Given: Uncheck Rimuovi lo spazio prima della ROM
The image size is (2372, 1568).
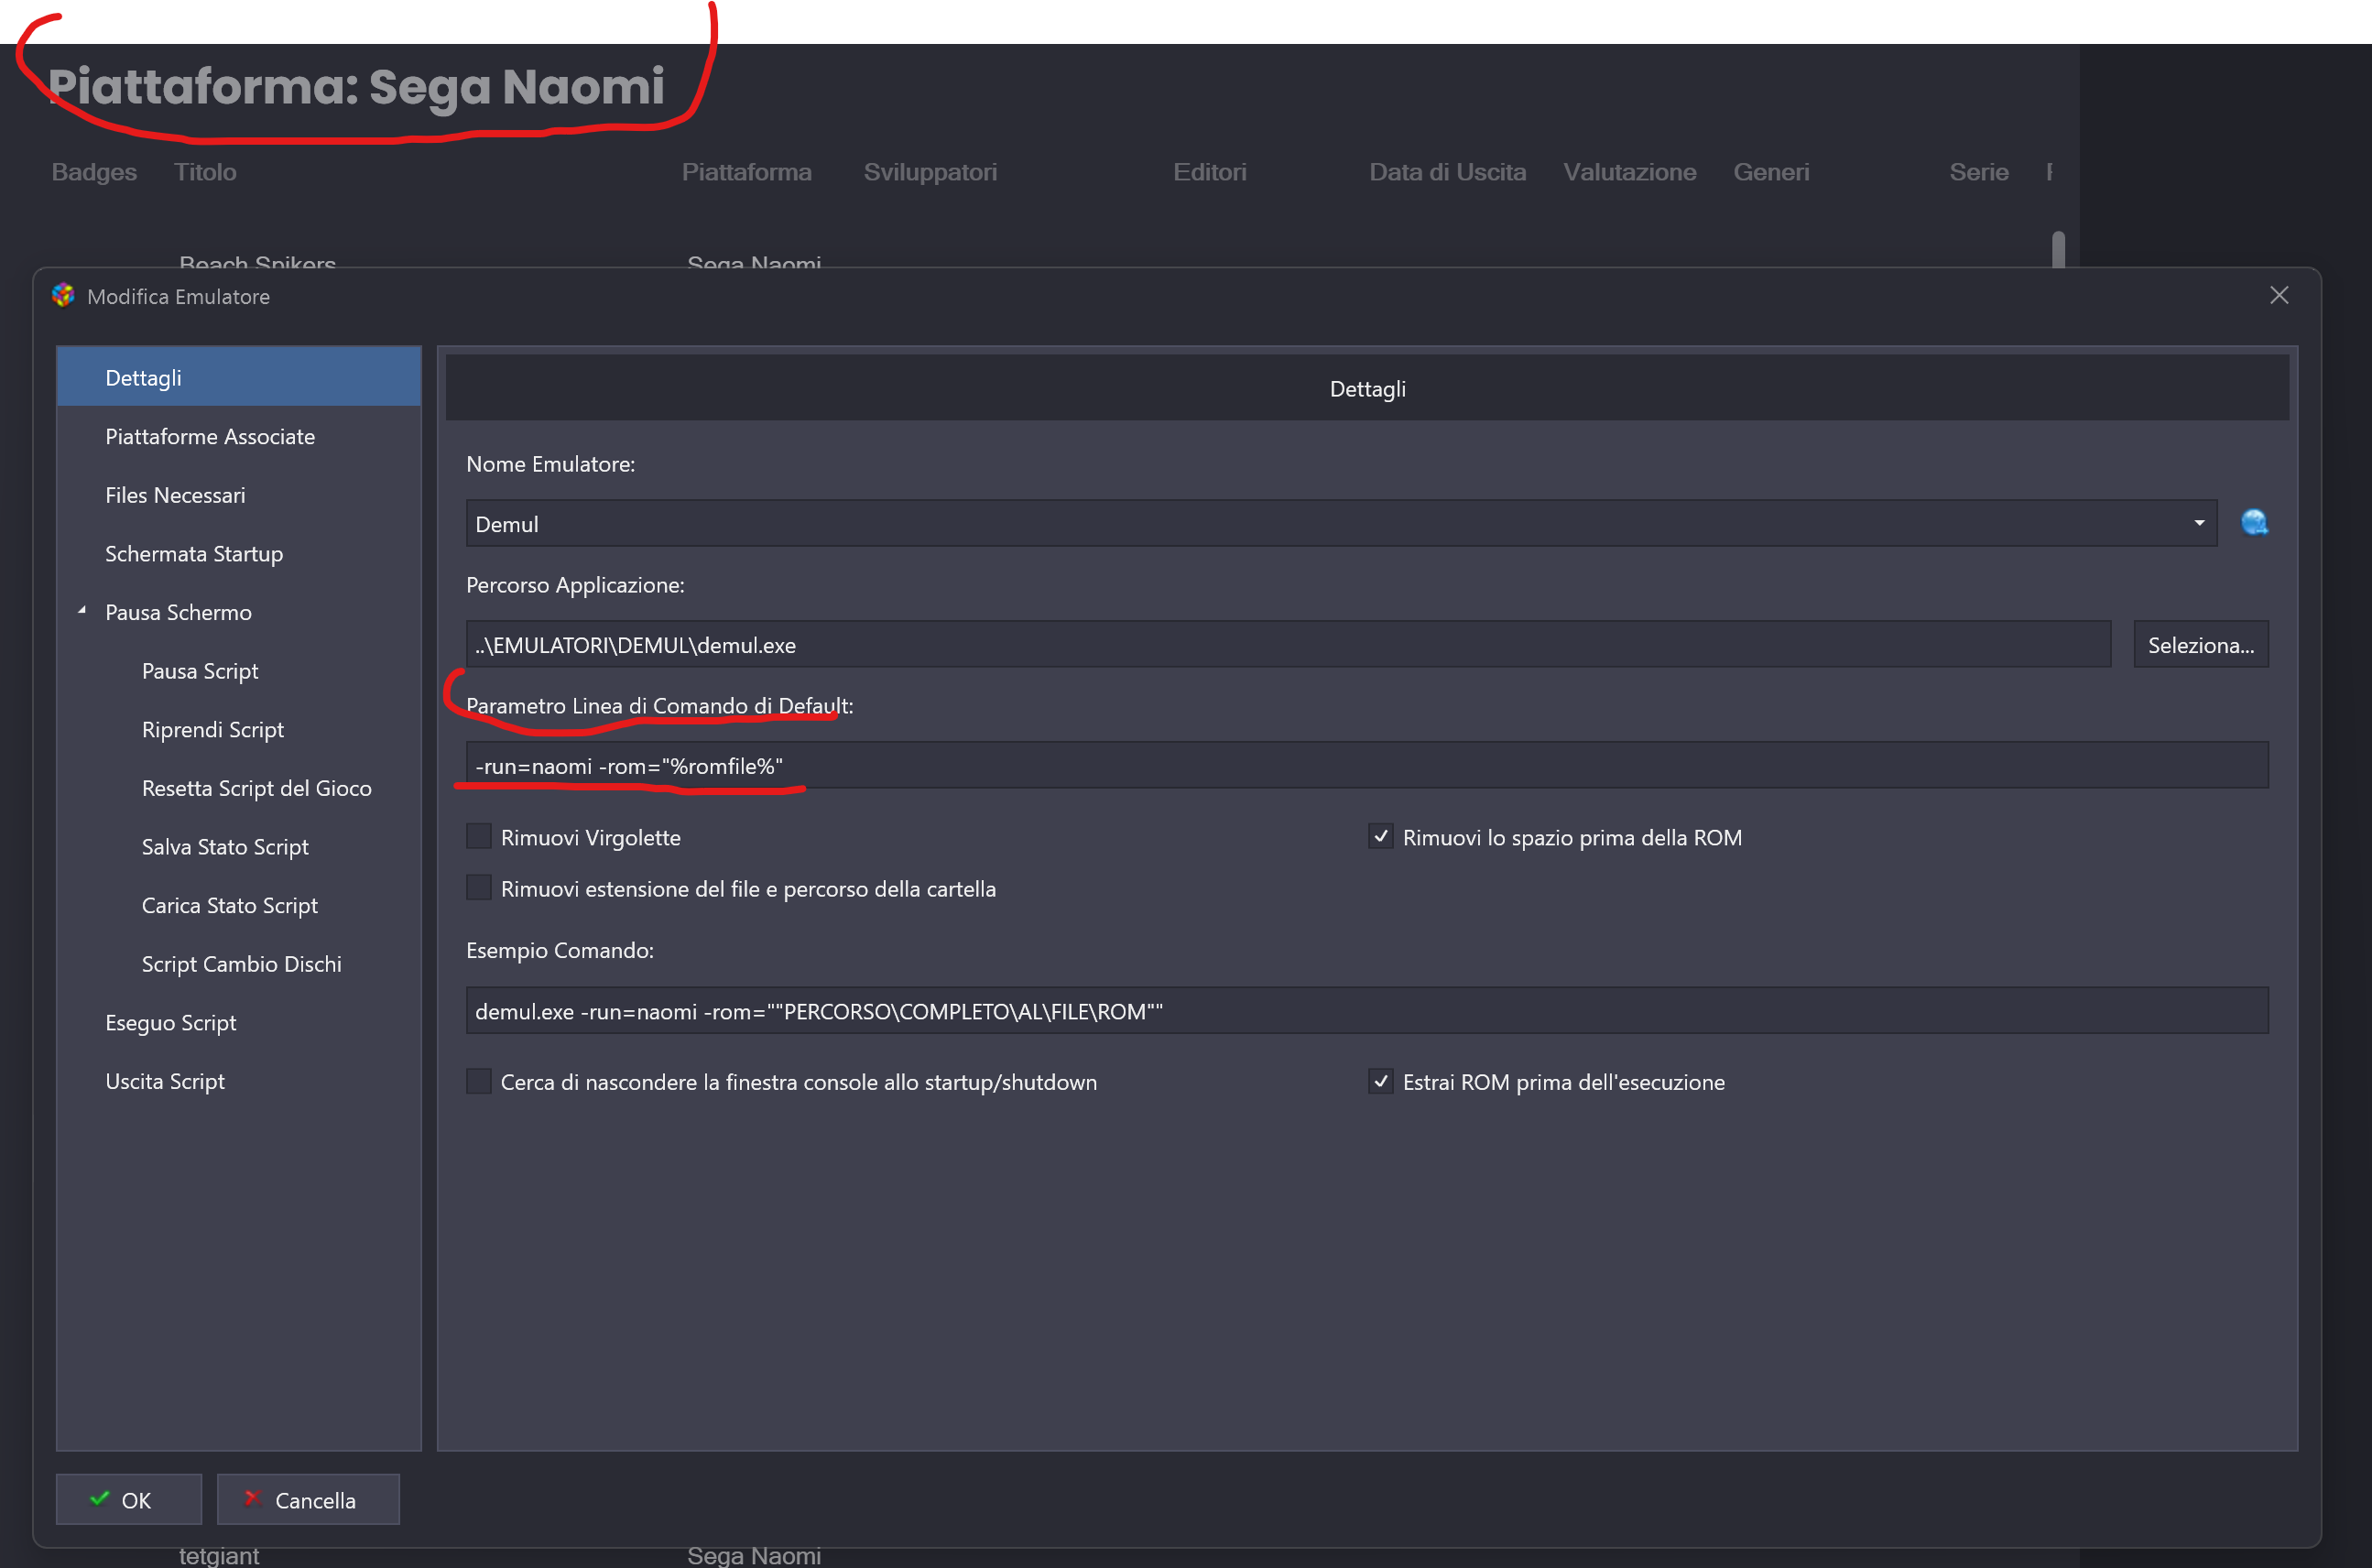Looking at the screenshot, I should point(1380,836).
